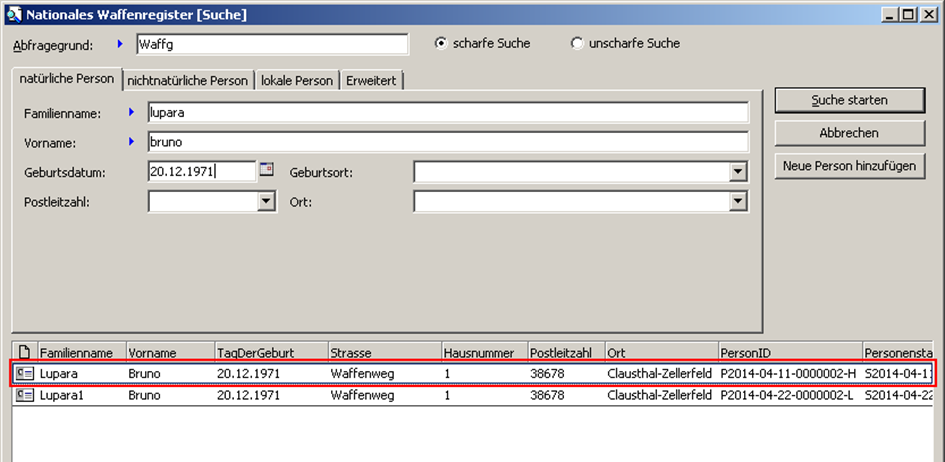This screenshot has height=462, width=945.
Task: Switch to the nichtnatürliche Person tab
Action: tap(187, 81)
